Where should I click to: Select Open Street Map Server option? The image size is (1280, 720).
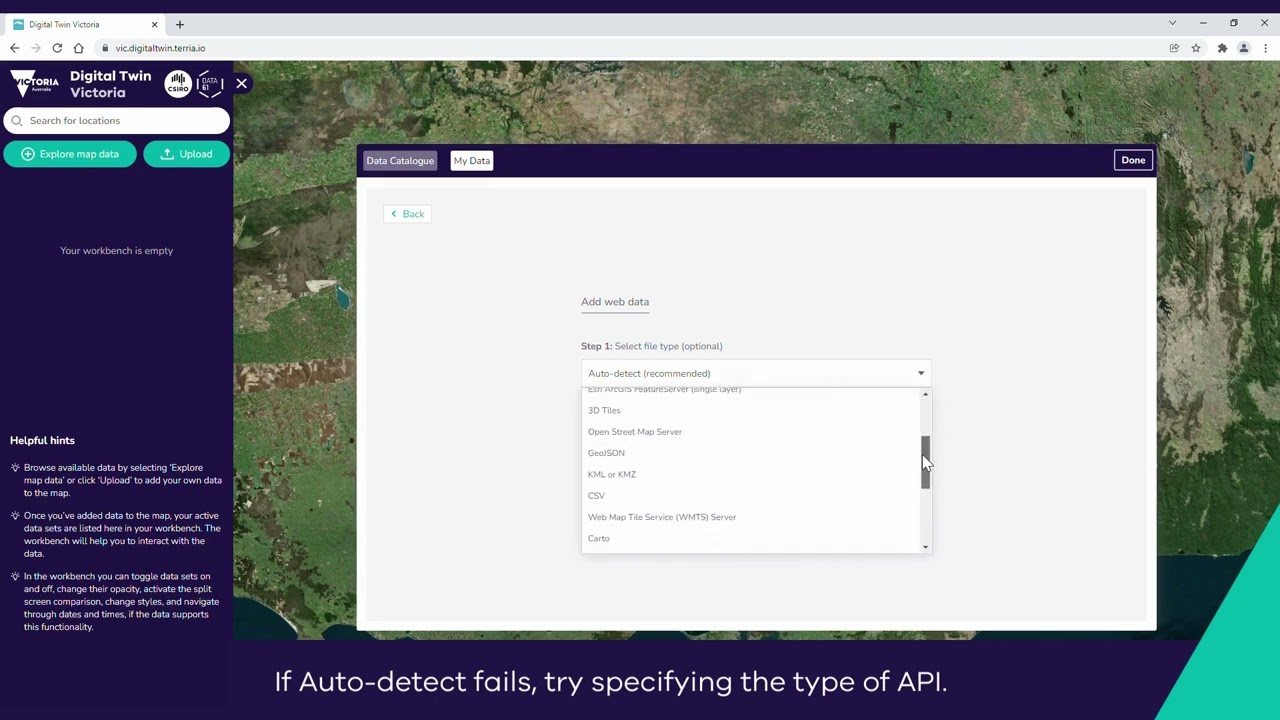tap(635, 432)
